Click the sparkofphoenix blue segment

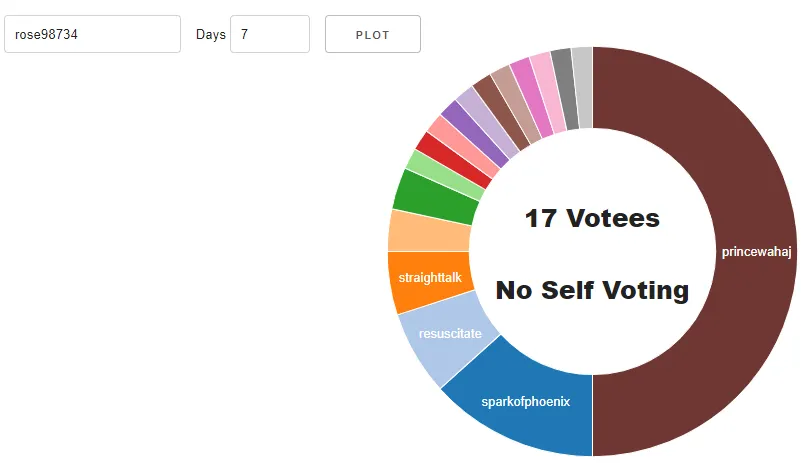pos(526,404)
